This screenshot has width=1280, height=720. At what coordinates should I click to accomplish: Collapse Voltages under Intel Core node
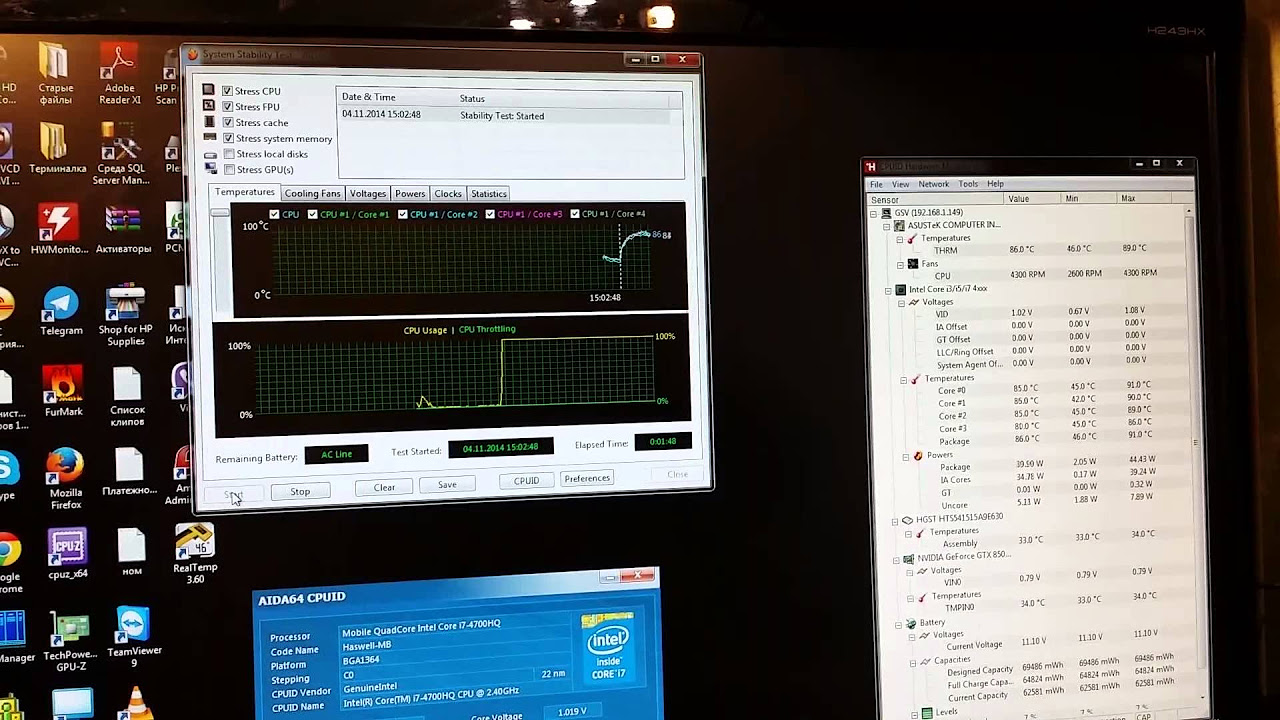click(901, 302)
